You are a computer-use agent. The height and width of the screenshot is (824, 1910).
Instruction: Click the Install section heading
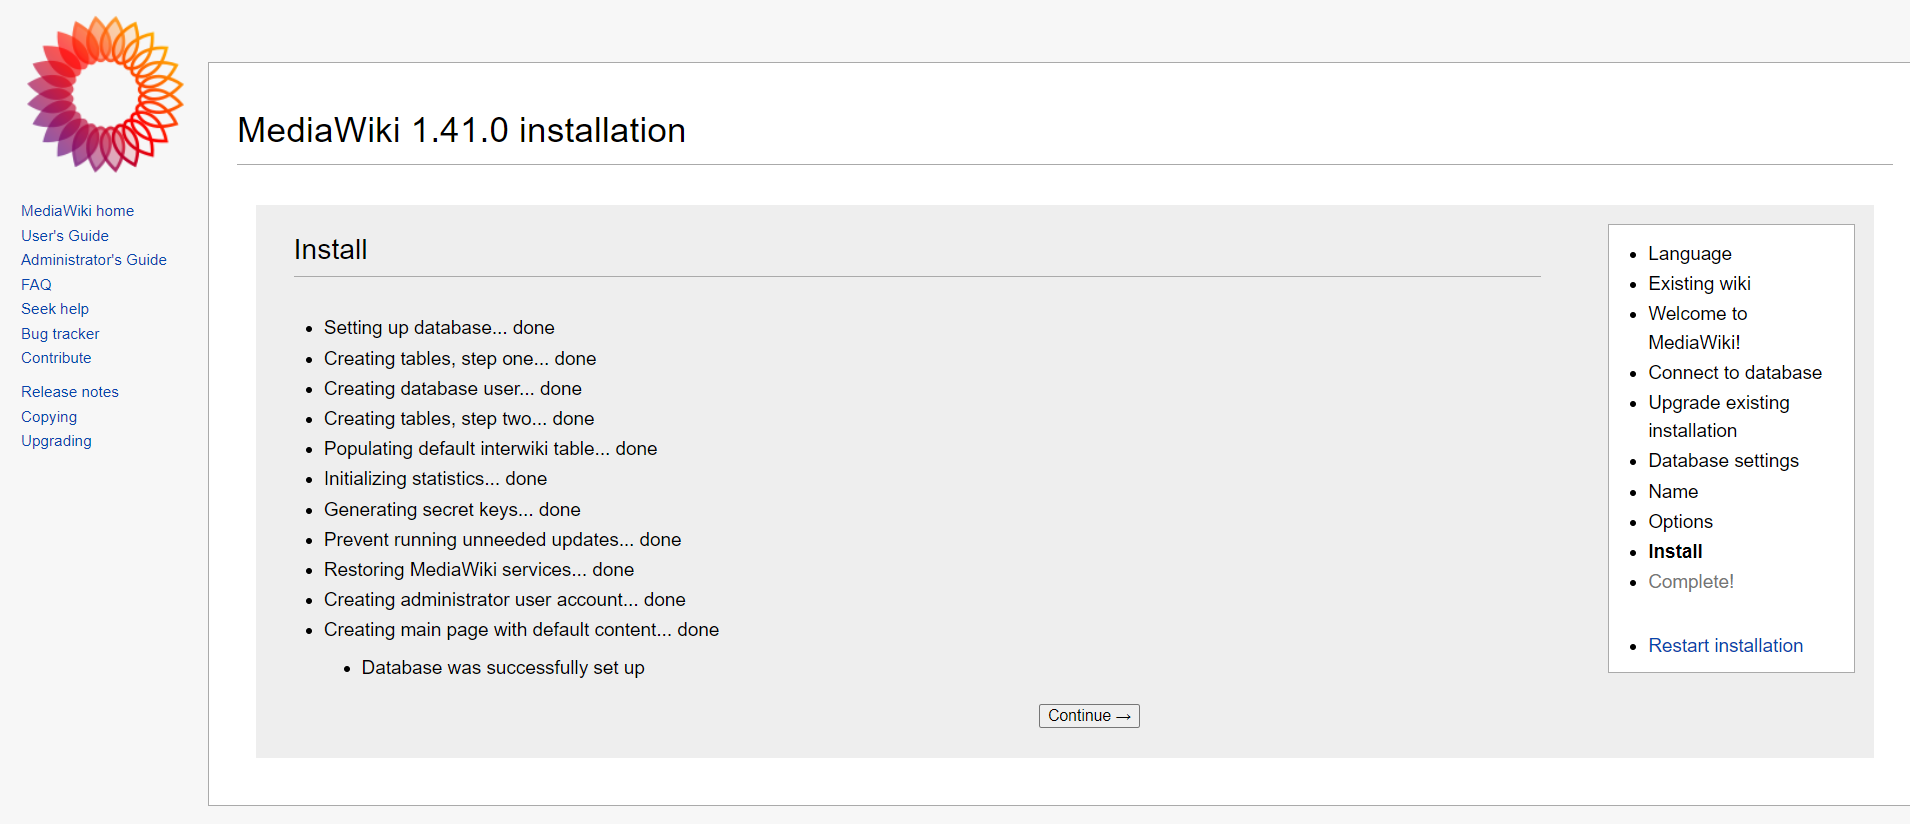[x=330, y=249]
